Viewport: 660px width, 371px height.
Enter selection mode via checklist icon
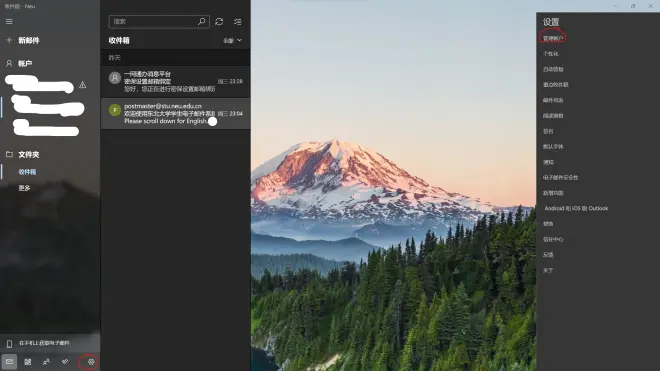[238, 21]
